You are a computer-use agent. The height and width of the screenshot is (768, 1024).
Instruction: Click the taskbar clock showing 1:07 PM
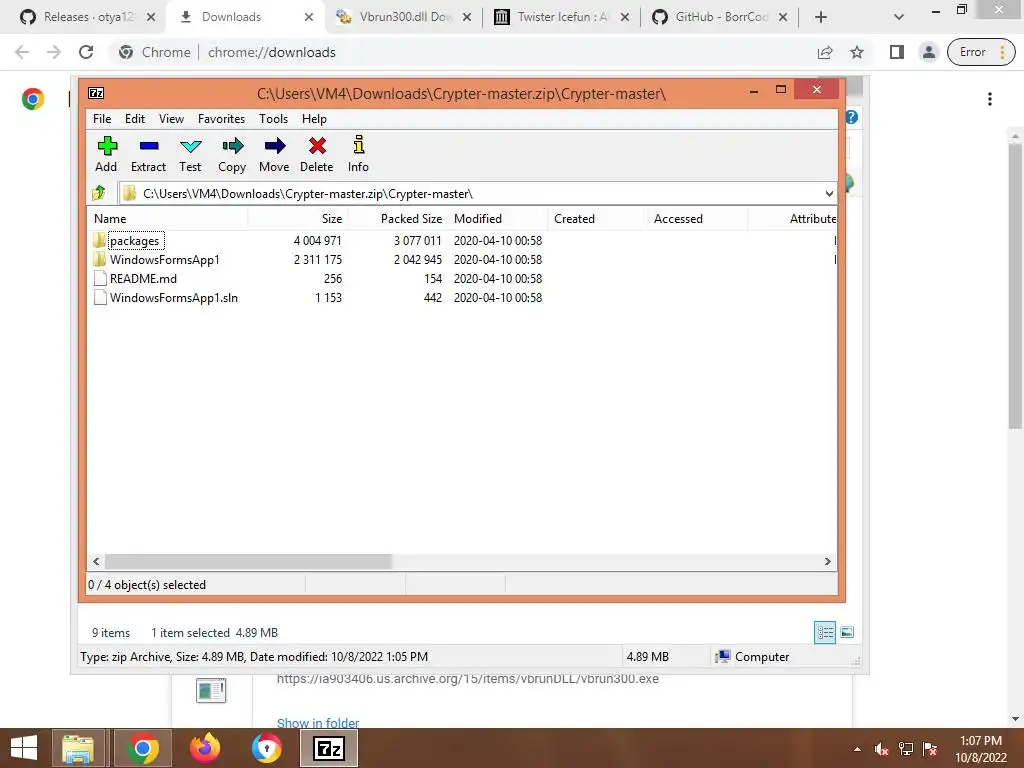tap(981, 741)
